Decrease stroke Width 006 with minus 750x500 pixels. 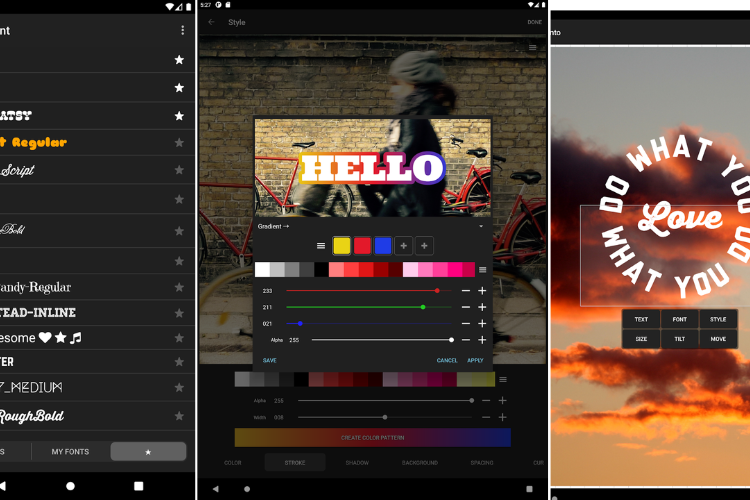coord(486,418)
